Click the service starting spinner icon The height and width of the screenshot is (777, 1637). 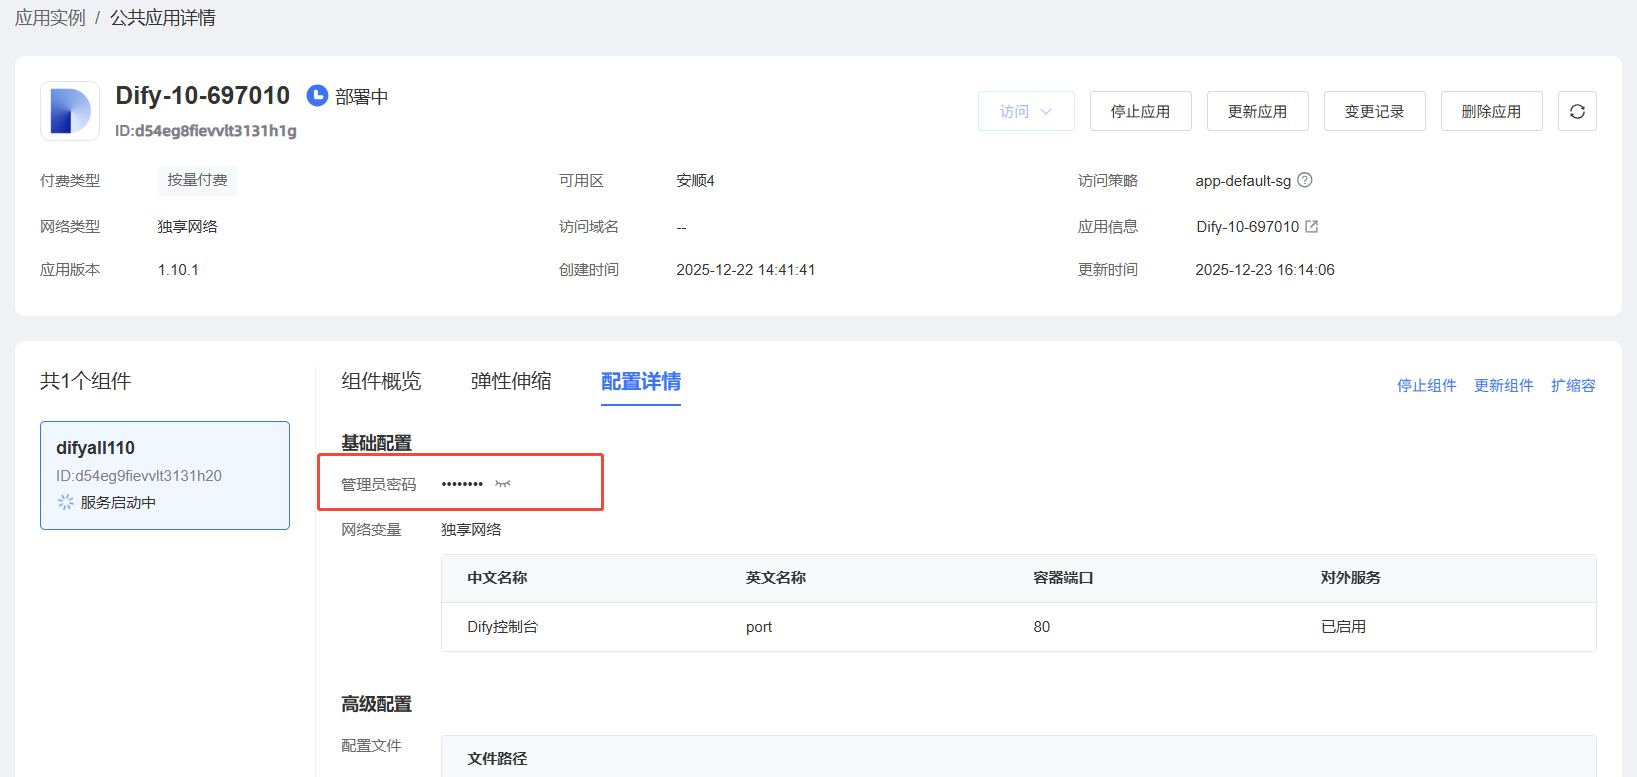pos(66,502)
